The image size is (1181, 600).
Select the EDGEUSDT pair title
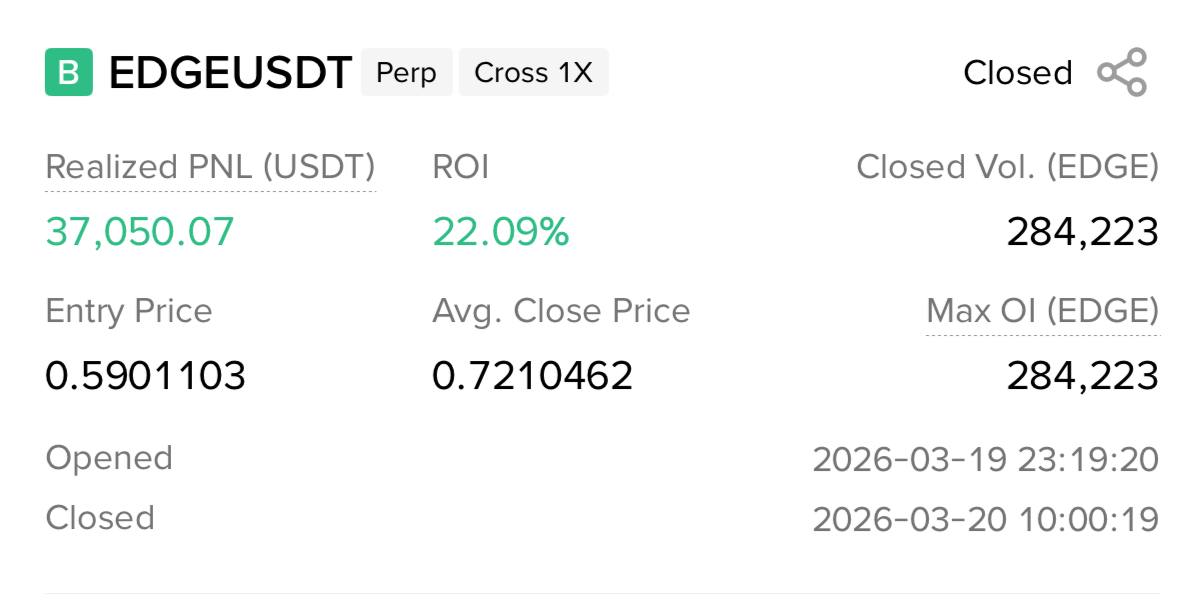(230, 73)
